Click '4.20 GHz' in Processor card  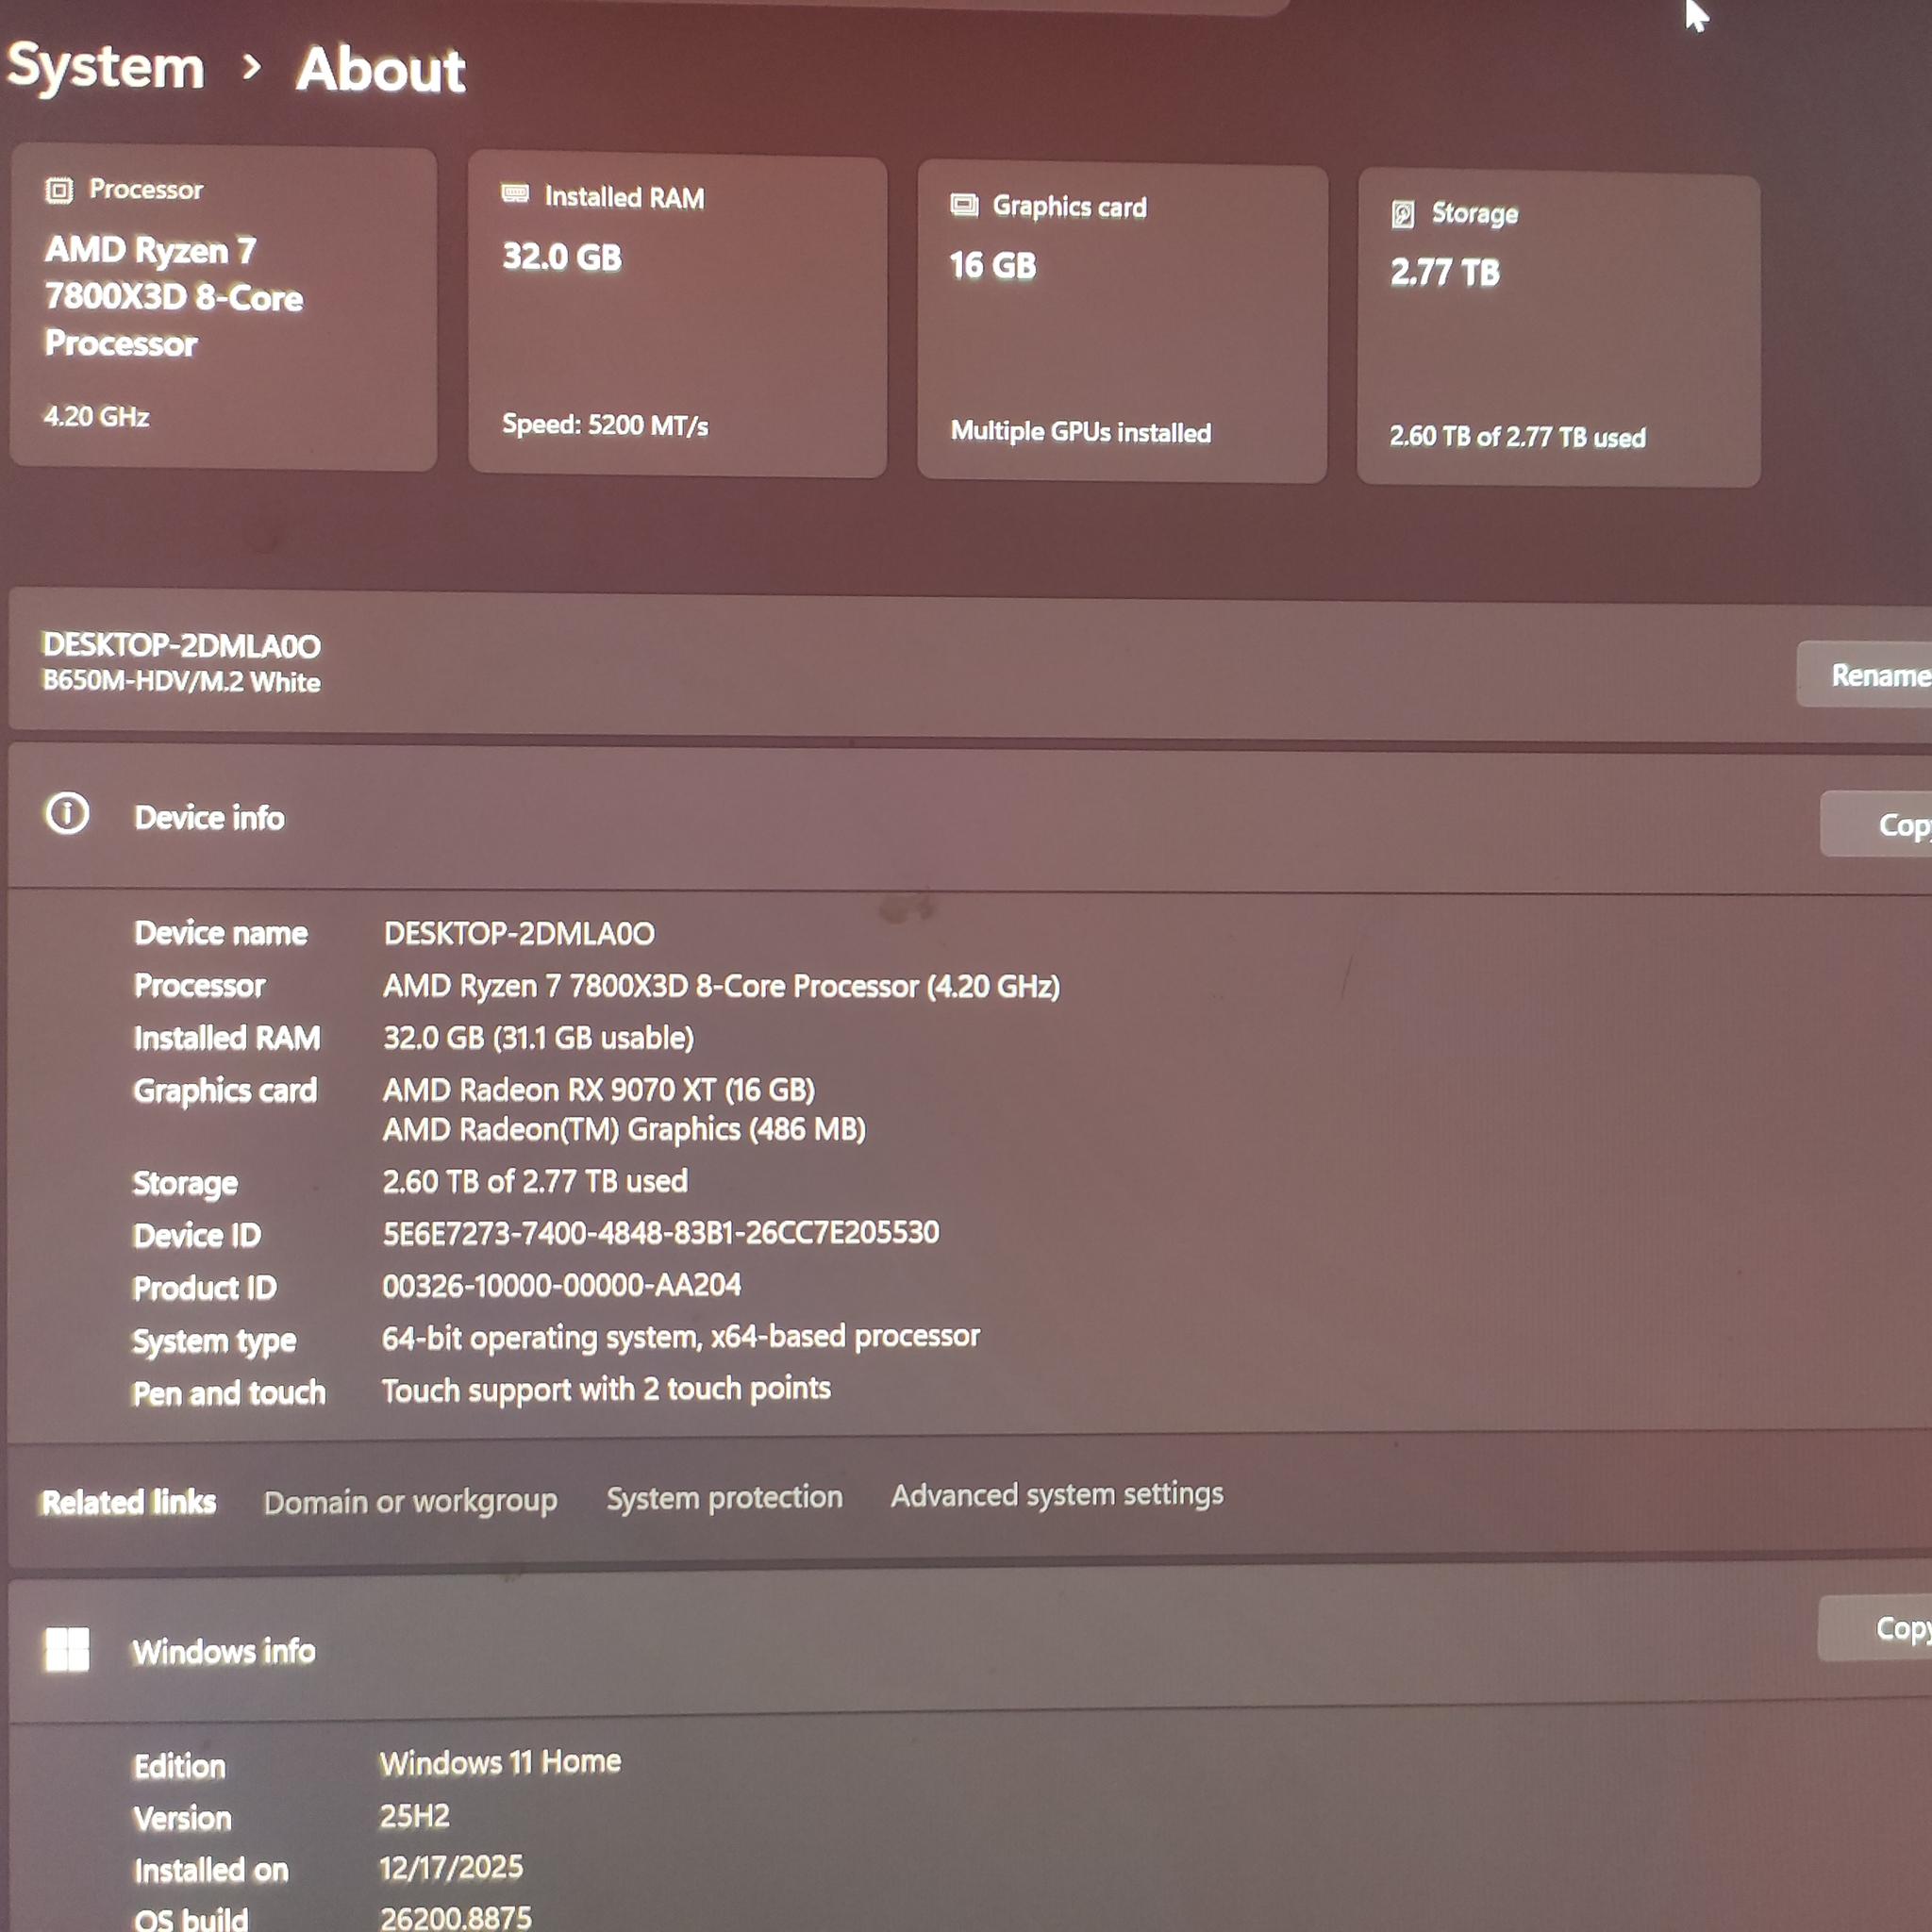(x=97, y=416)
